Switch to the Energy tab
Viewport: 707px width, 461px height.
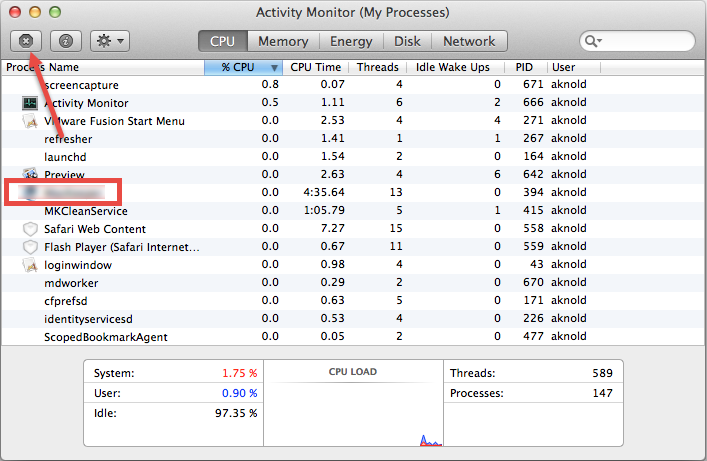[351, 41]
